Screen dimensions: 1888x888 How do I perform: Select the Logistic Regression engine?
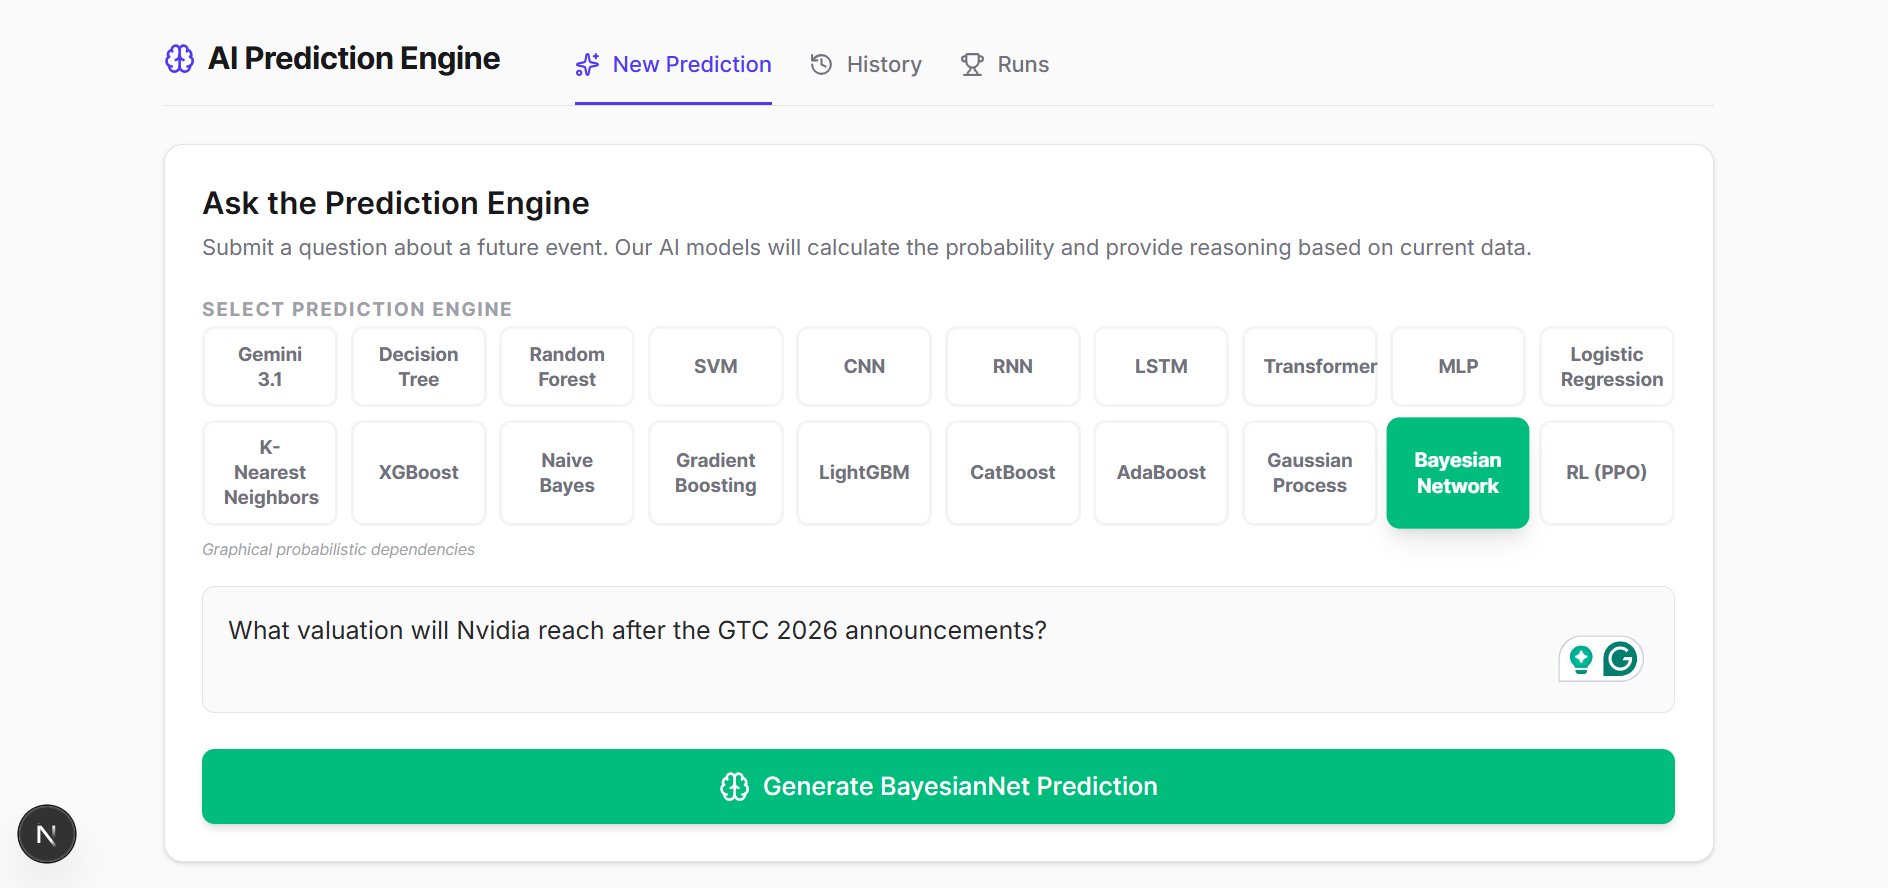tap(1606, 367)
